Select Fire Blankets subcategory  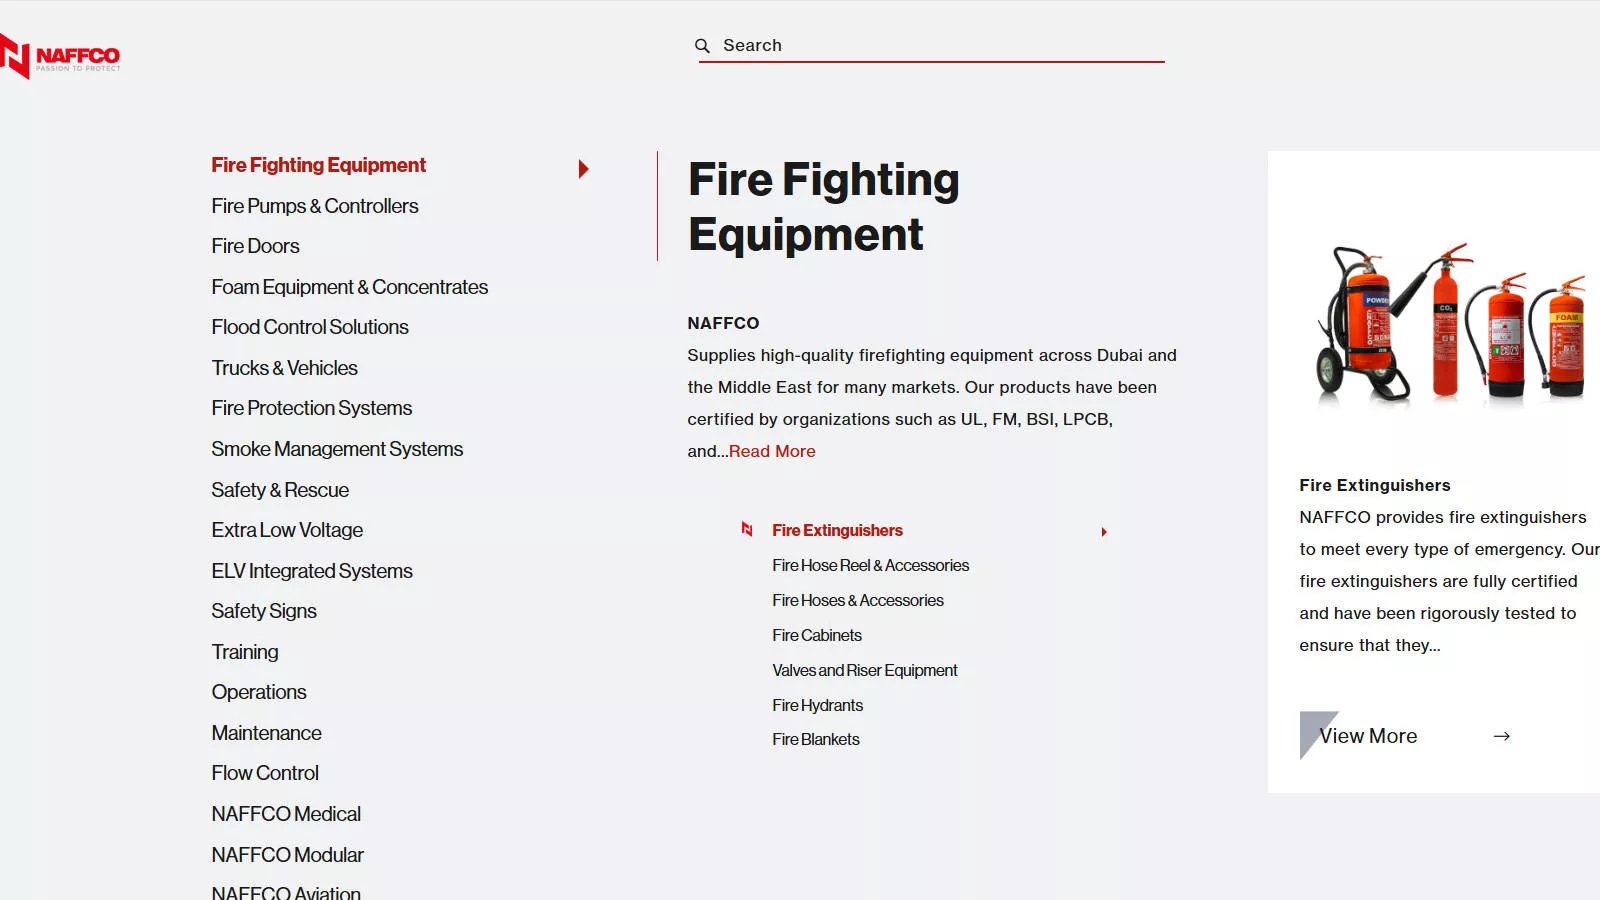[x=816, y=739]
